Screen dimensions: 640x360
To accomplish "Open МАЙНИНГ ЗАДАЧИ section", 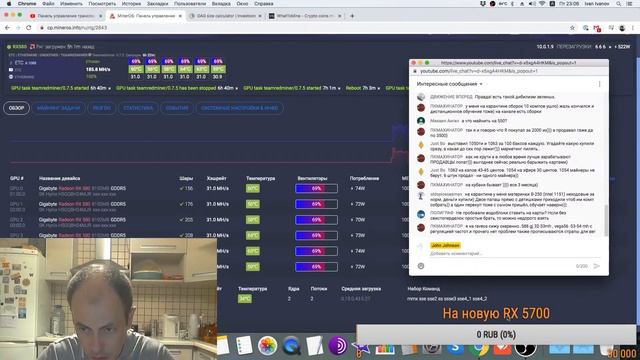I will pyautogui.click(x=58, y=108).
